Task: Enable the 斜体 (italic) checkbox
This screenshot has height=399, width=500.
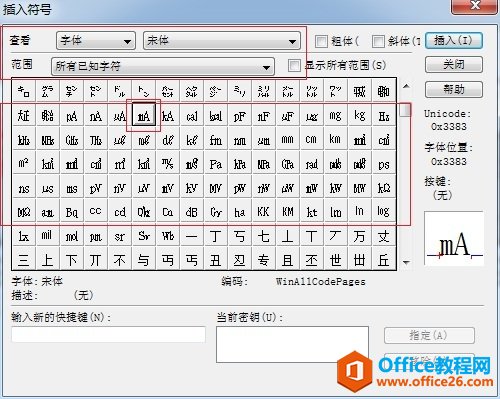Action: coord(378,41)
